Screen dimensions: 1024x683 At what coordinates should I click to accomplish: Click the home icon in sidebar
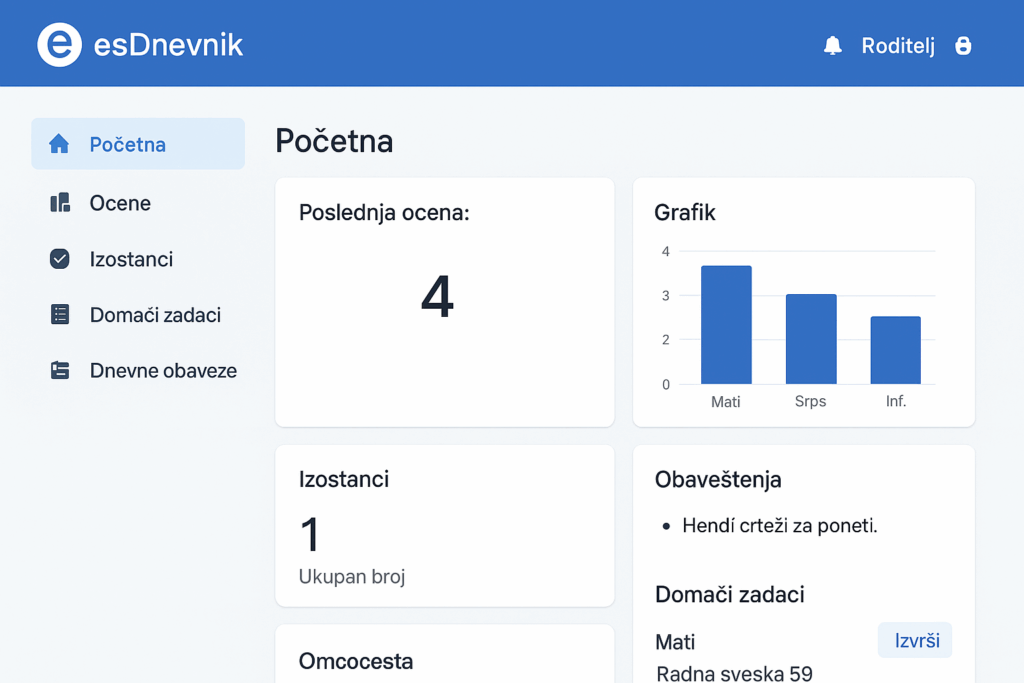tap(59, 144)
